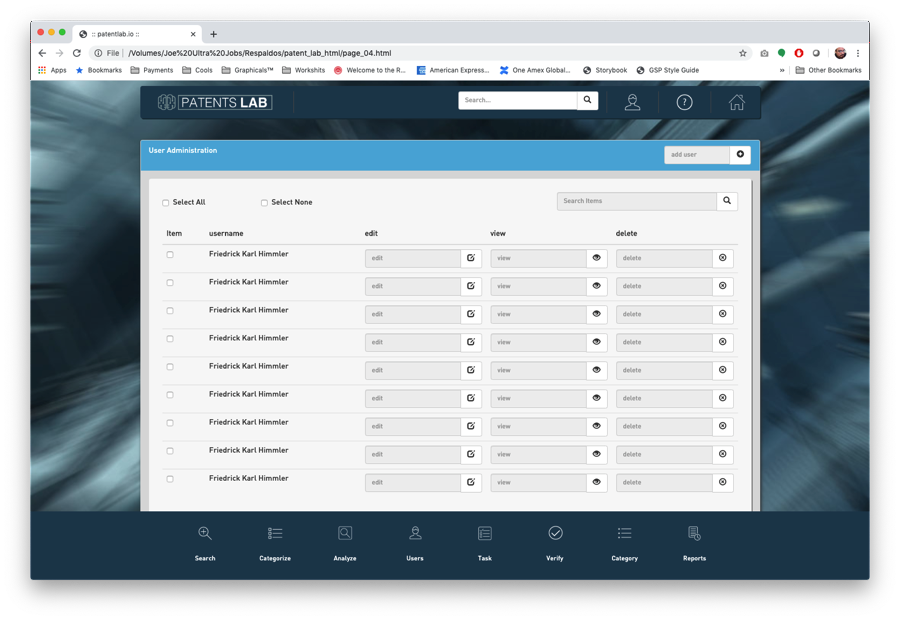This screenshot has height=620, width=900.
Task: Open the user profile icon in header
Action: click(632, 102)
